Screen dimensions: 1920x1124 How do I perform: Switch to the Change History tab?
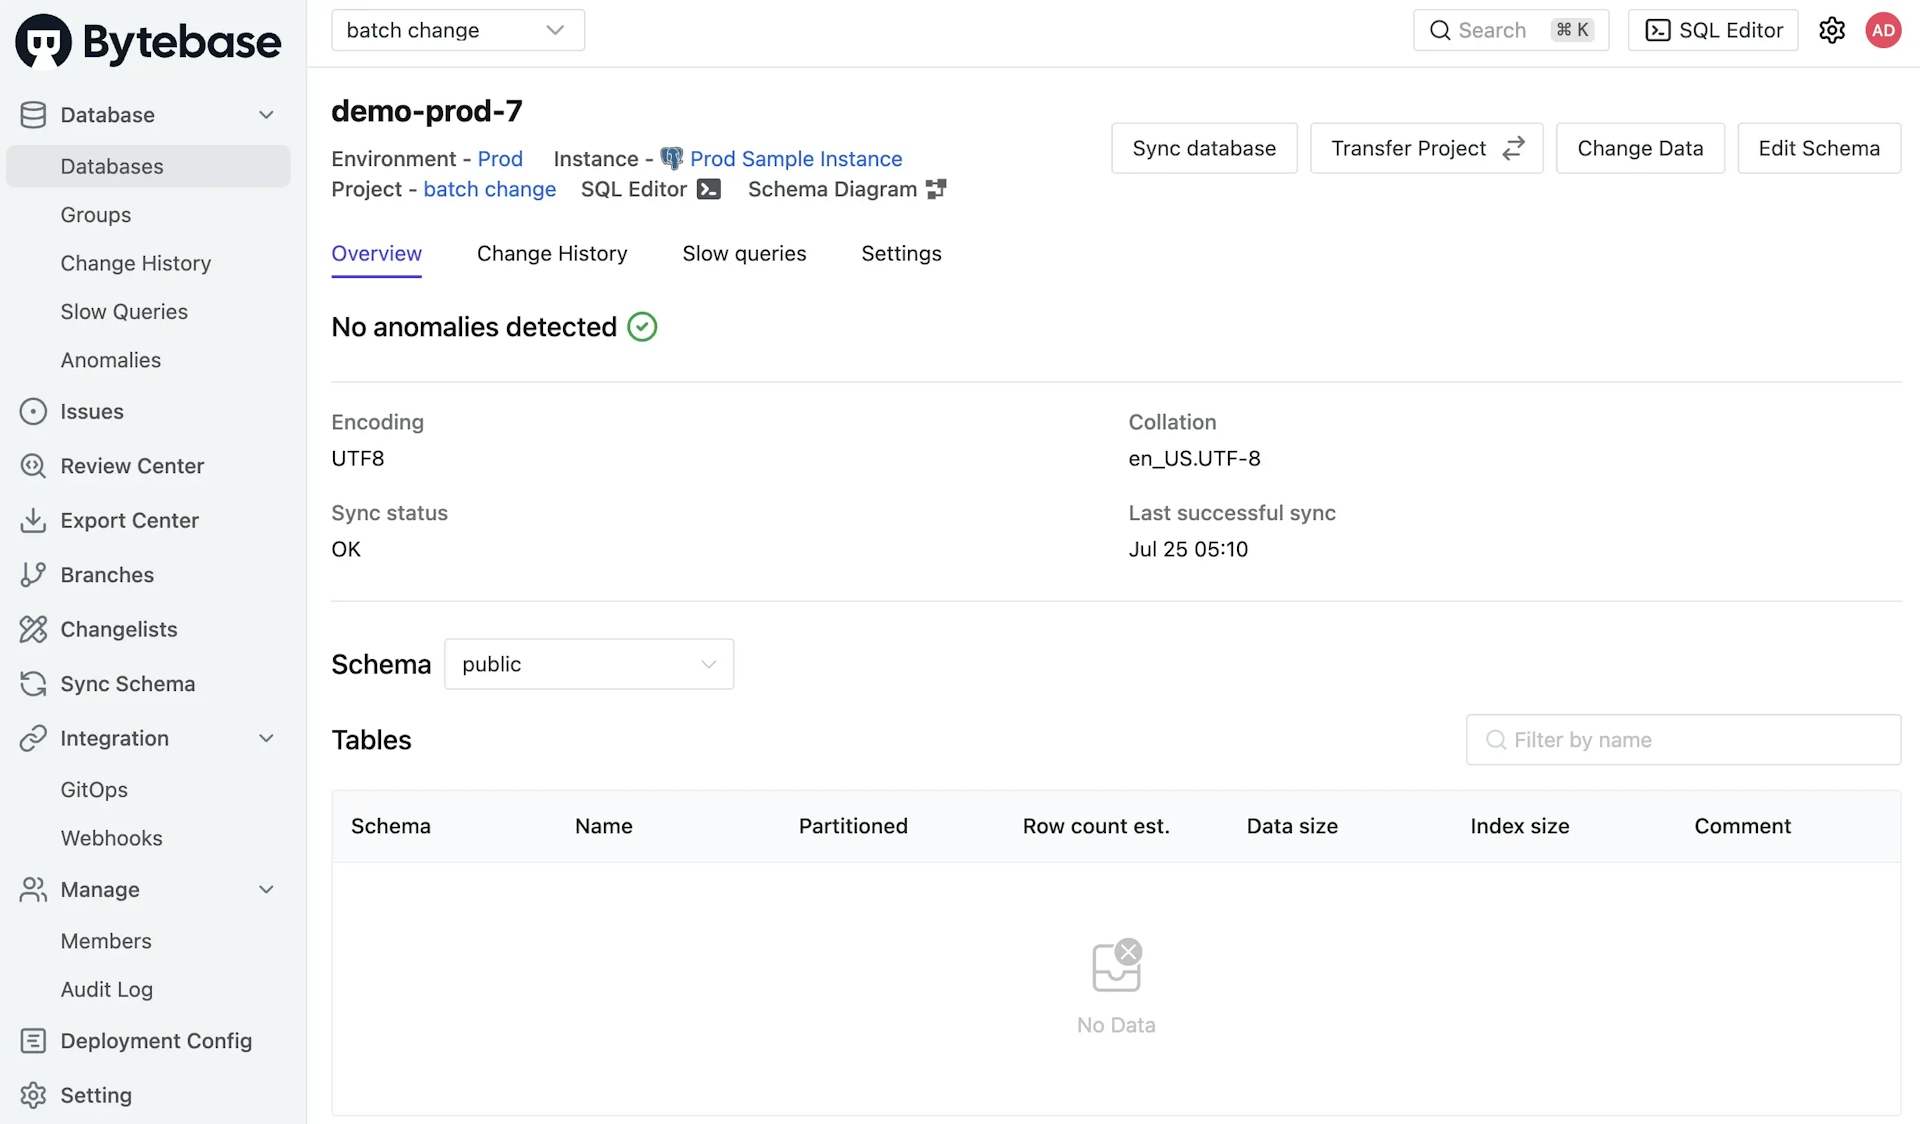[551, 253]
